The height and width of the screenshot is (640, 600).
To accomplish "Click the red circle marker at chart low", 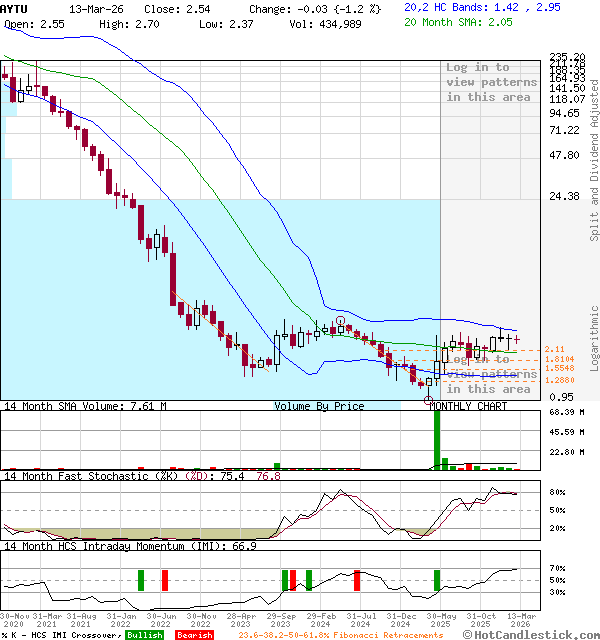I will pyautogui.click(x=430, y=401).
